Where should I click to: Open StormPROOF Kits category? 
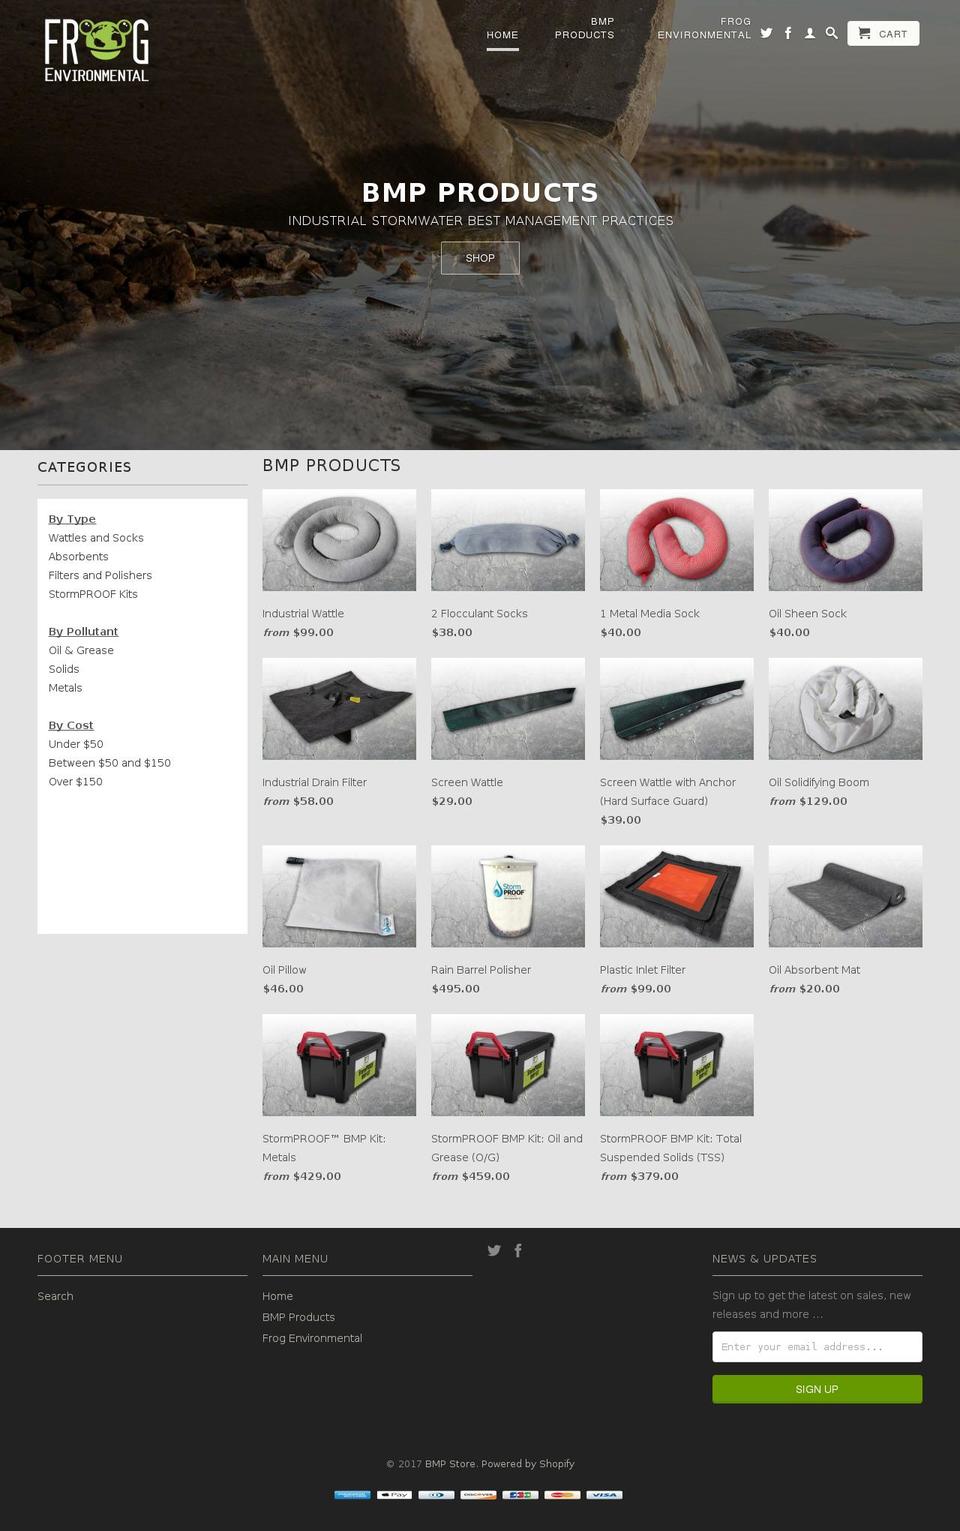93,594
